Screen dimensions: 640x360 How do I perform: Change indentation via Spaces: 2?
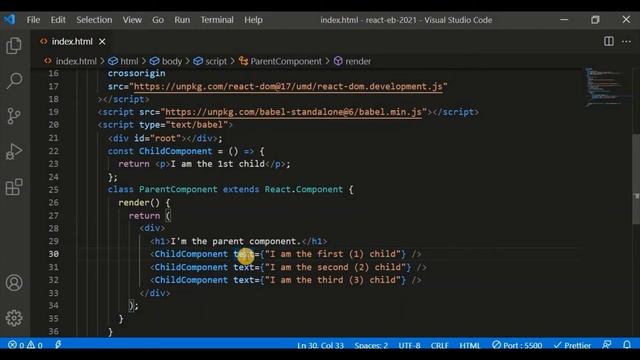coord(371,345)
